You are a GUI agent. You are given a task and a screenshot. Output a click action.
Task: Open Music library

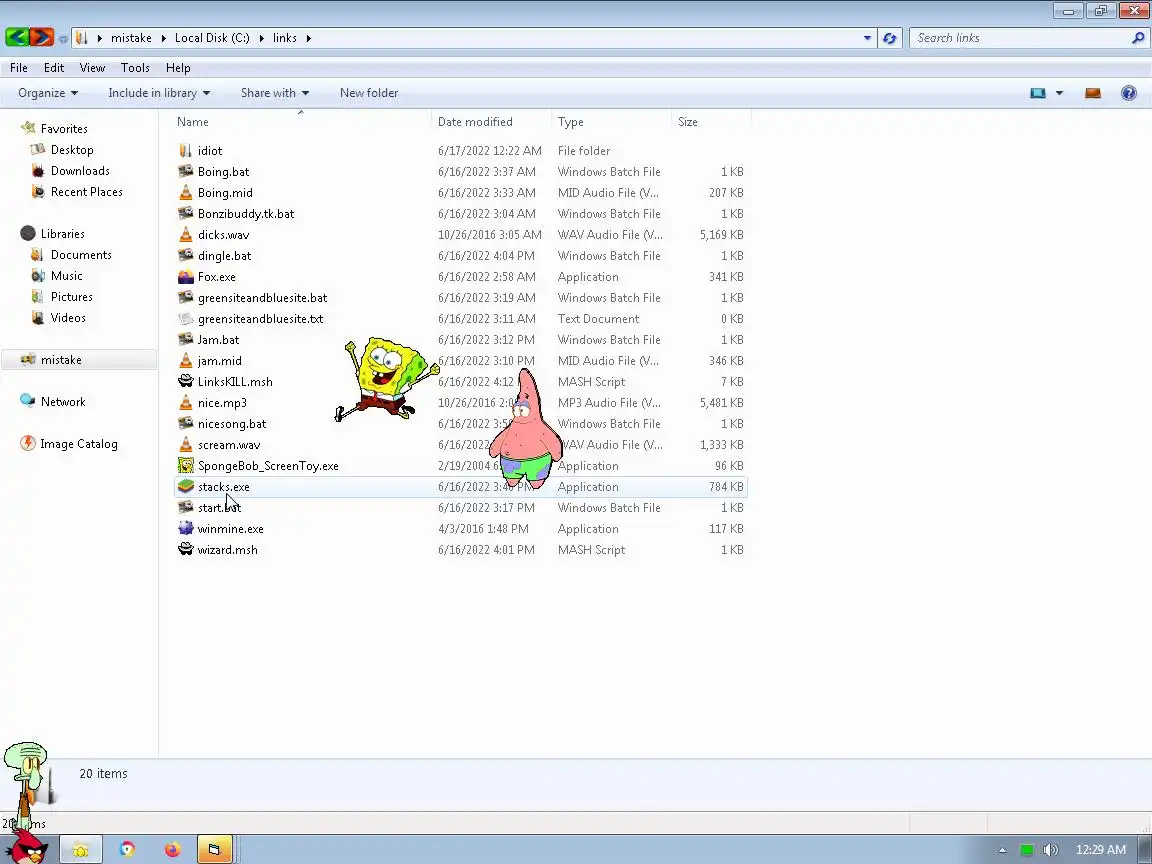pyautogui.click(x=66, y=276)
